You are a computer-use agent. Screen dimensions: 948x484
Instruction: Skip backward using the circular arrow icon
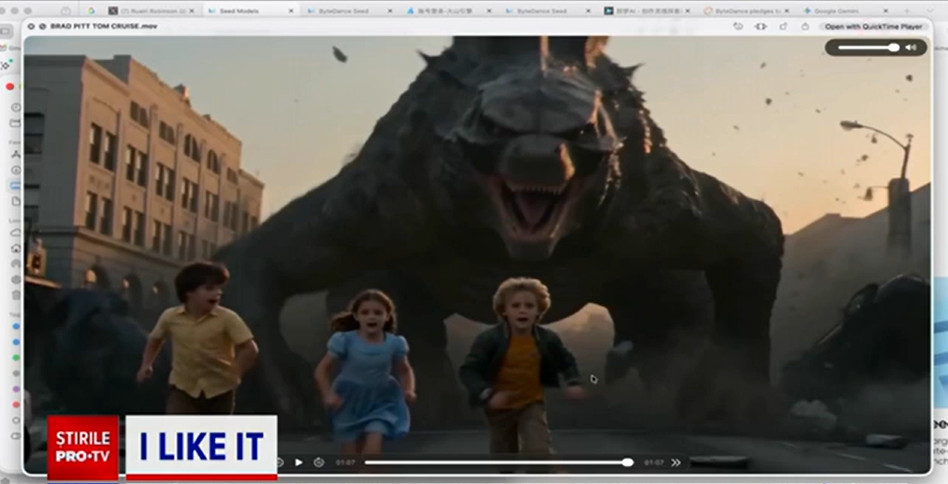(x=279, y=462)
